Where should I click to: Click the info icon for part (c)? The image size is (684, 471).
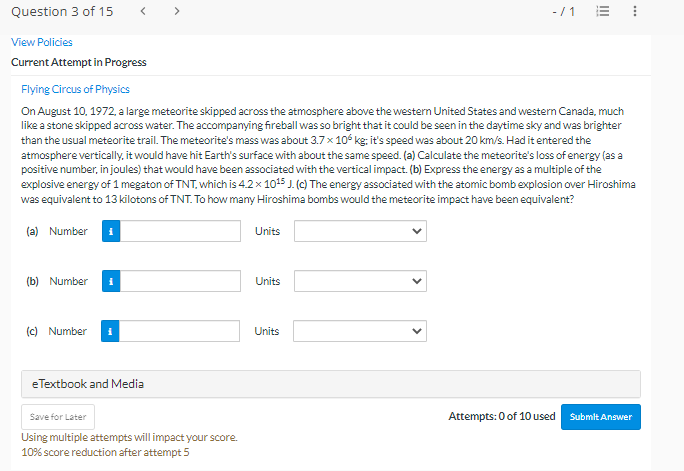coord(110,331)
